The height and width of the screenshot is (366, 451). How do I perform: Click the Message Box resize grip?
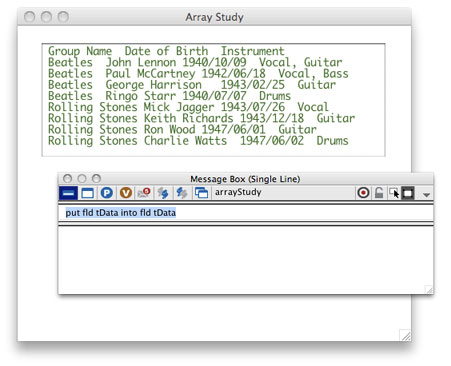tap(429, 289)
